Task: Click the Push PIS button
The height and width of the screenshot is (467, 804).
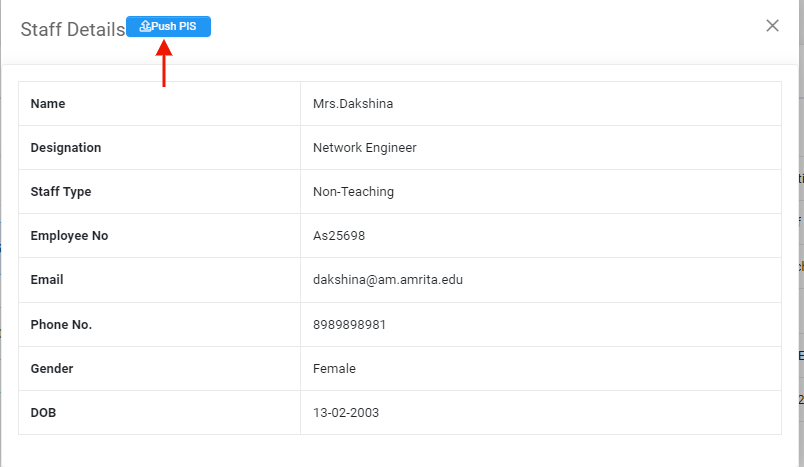Action: pyautogui.click(x=169, y=27)
